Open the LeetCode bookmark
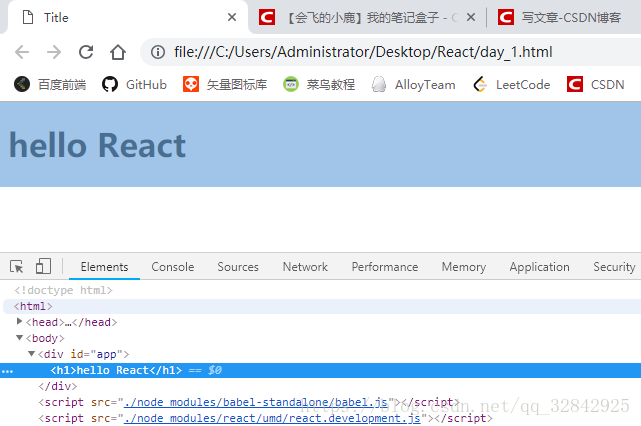This screenshot has width=641, height=426. point(511,85)
